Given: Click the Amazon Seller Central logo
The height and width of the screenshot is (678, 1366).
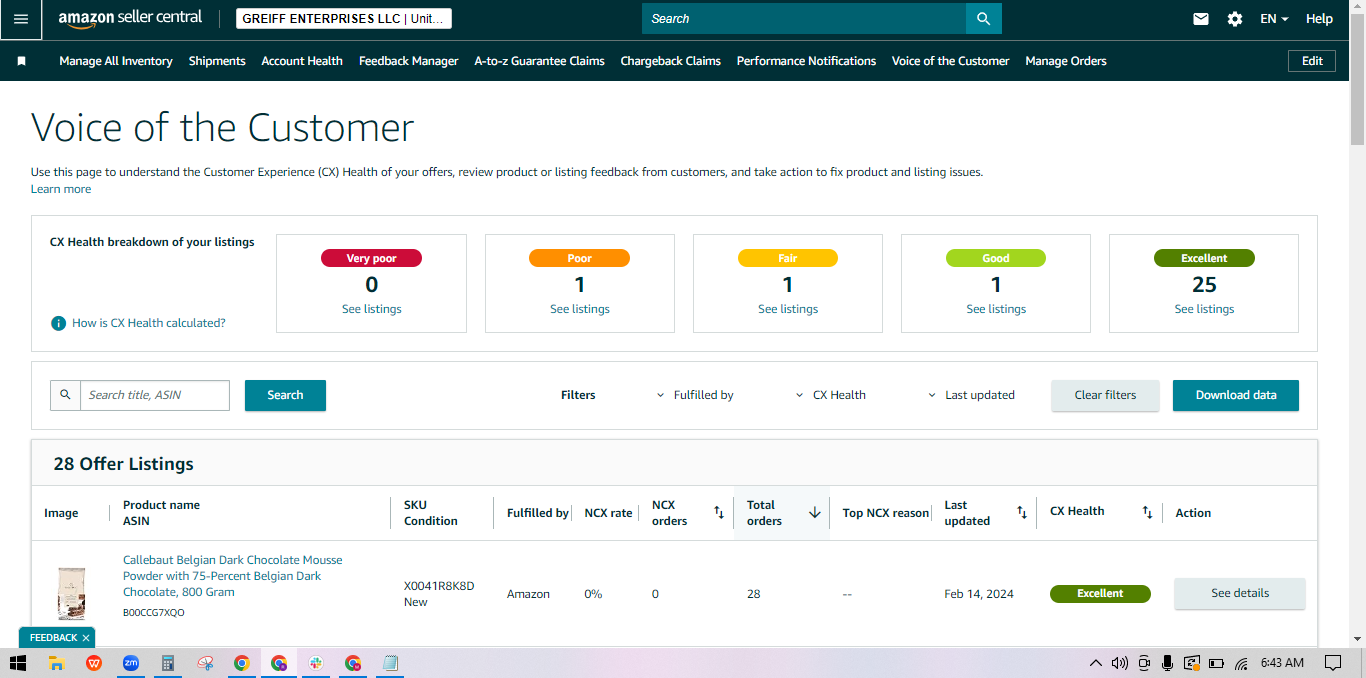Looking at the screenshot, I should 130,19.
